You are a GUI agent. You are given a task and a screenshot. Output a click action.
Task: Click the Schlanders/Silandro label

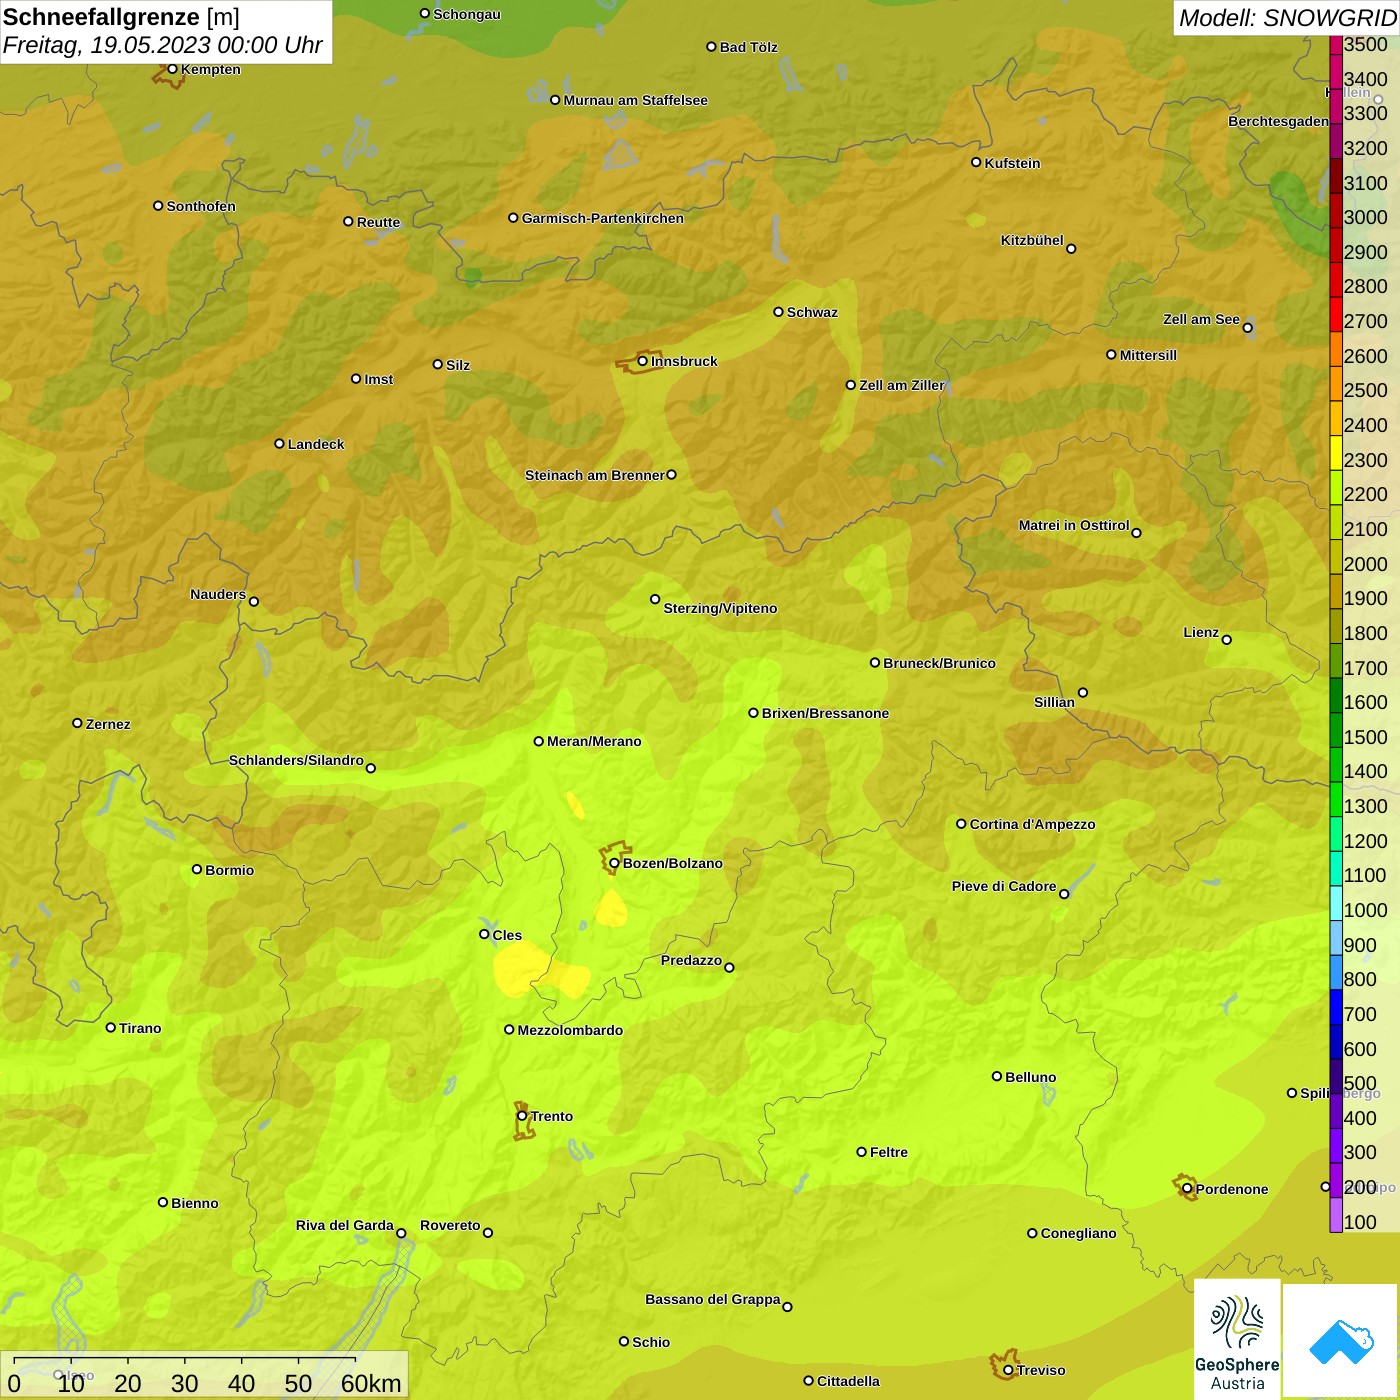[296, 760]
